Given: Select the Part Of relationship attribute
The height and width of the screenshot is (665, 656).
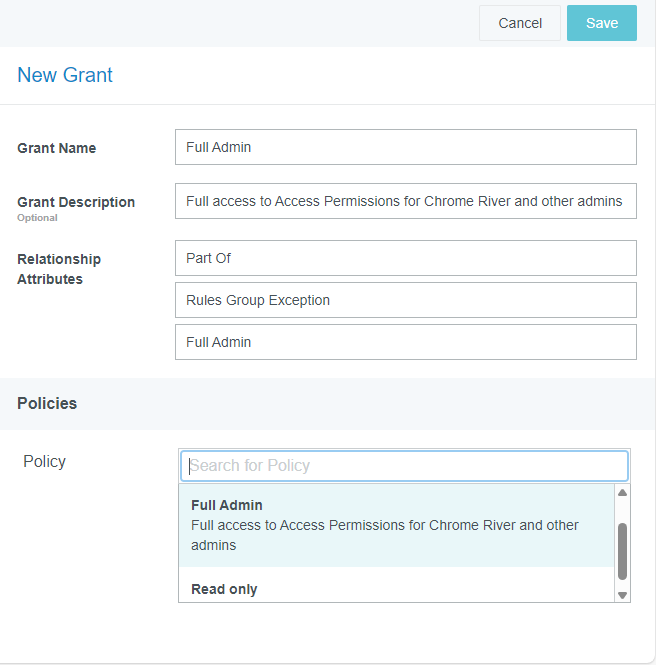Looking at the screenshot, I should click(405, 258).
